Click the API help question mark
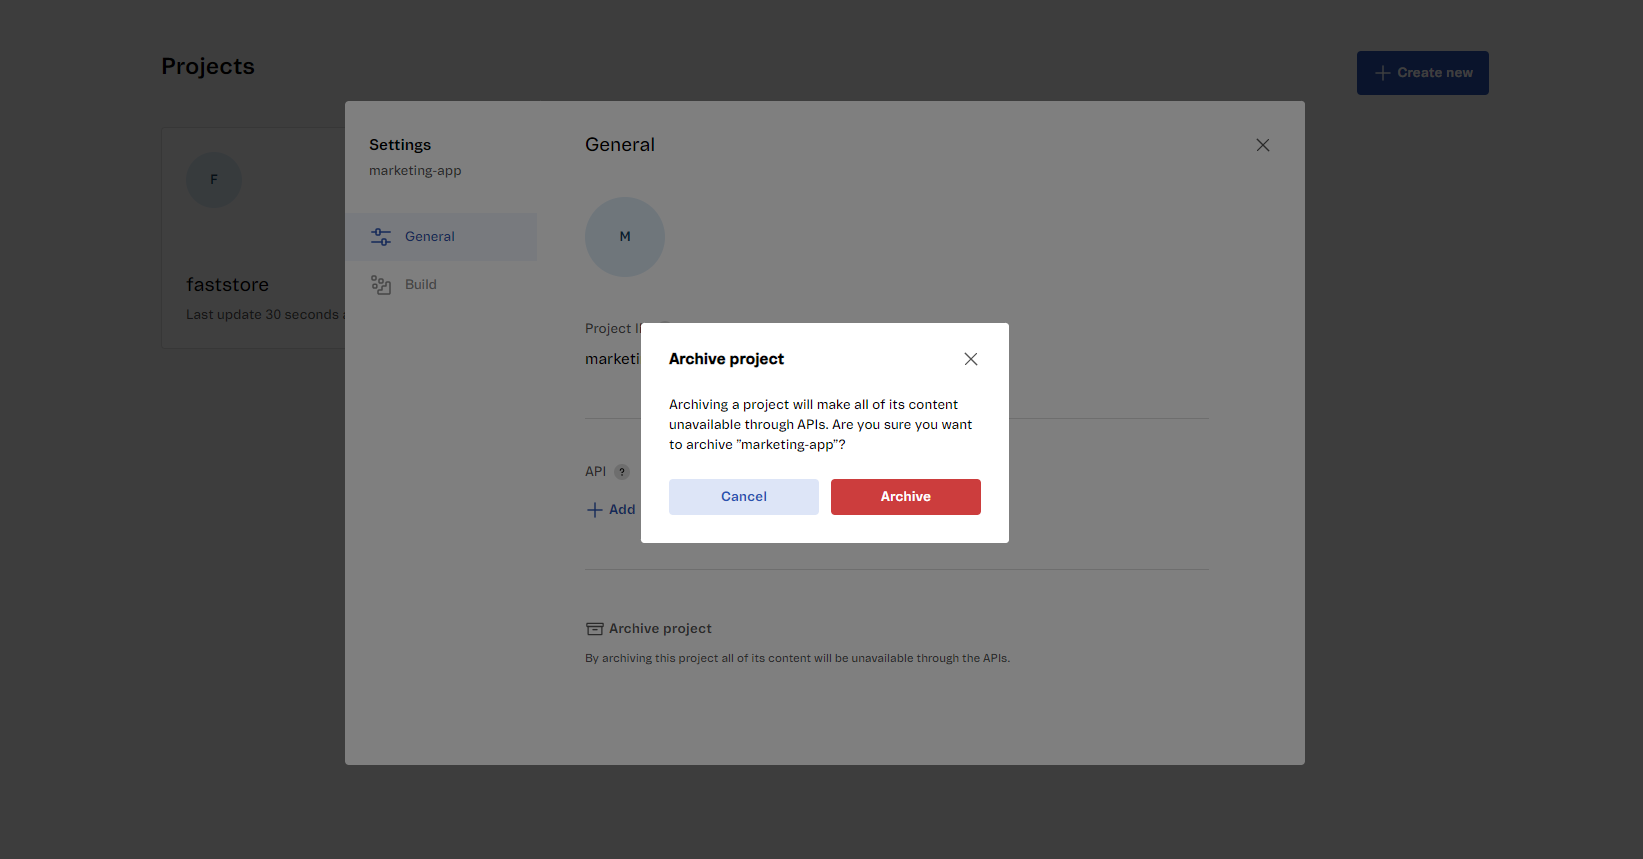This screenshot has width=1643, height=859. 622,472
